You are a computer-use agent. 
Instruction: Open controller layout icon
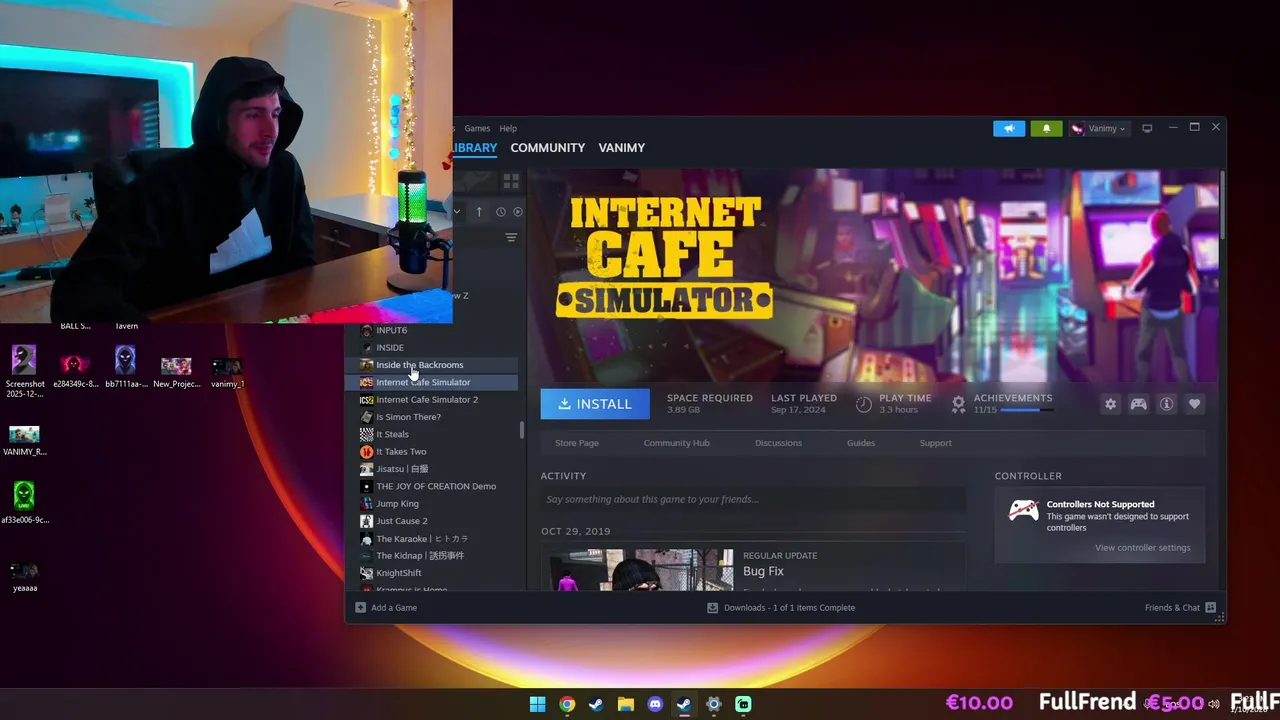[x=1138, y=404]
